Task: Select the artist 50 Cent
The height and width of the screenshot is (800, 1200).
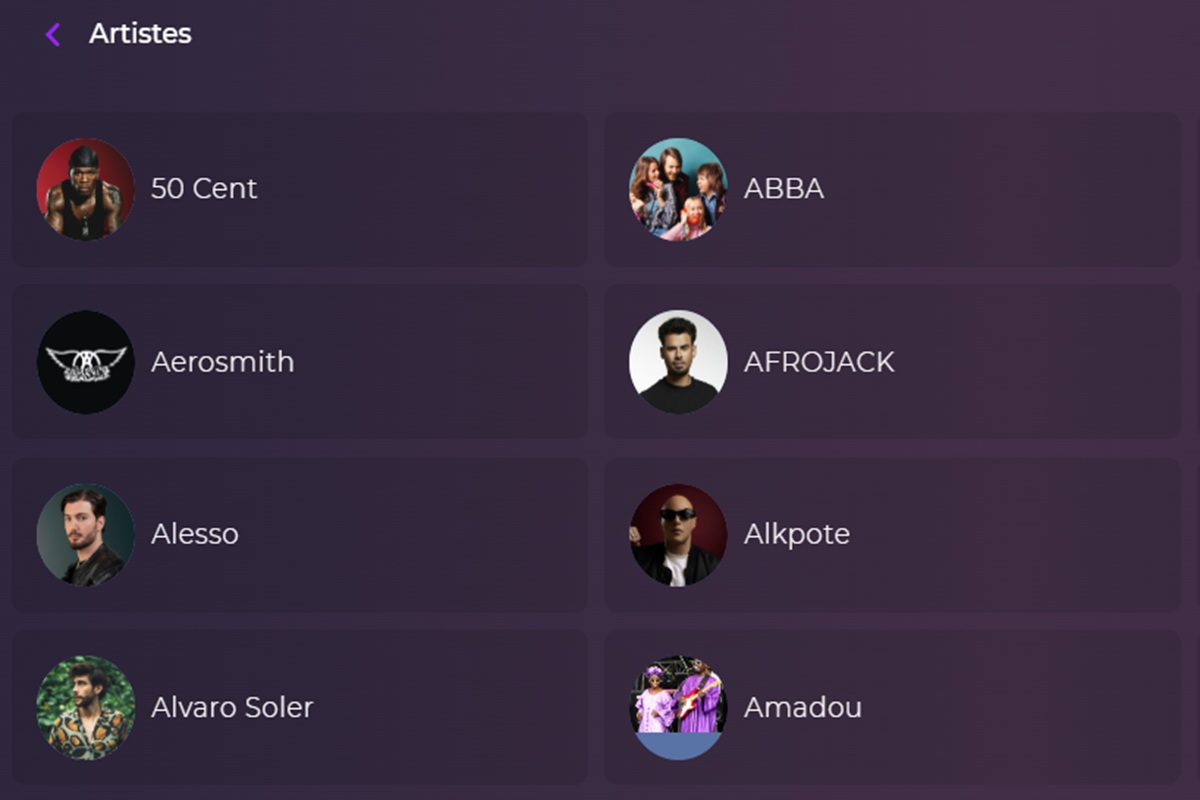Action: (x=203, y=188)
